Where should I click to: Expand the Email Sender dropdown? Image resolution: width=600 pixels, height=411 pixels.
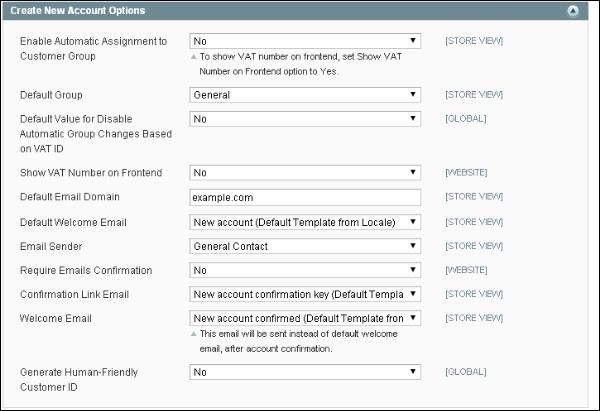pos(305,246)
